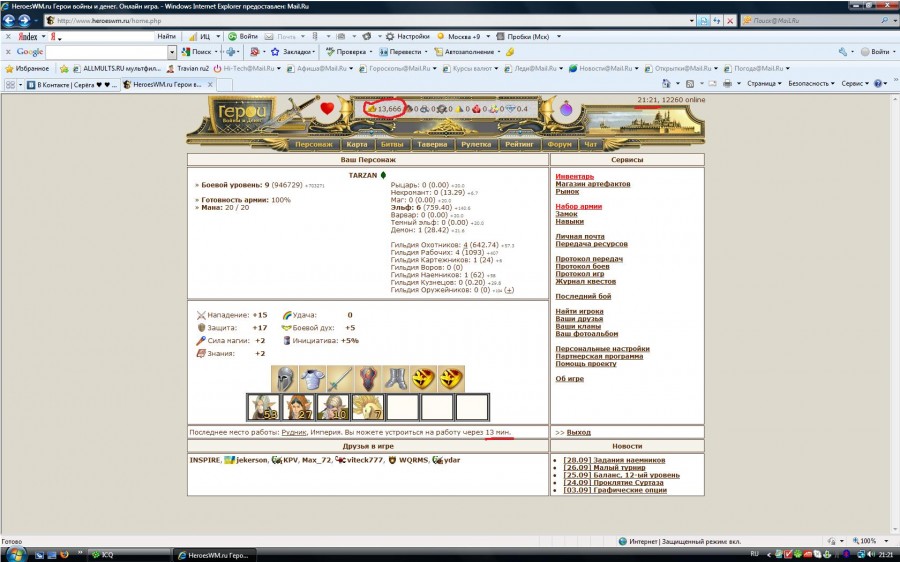The image size is (900, 562).
Task: Open friend profile jekerson
Action: coord(252,460)
